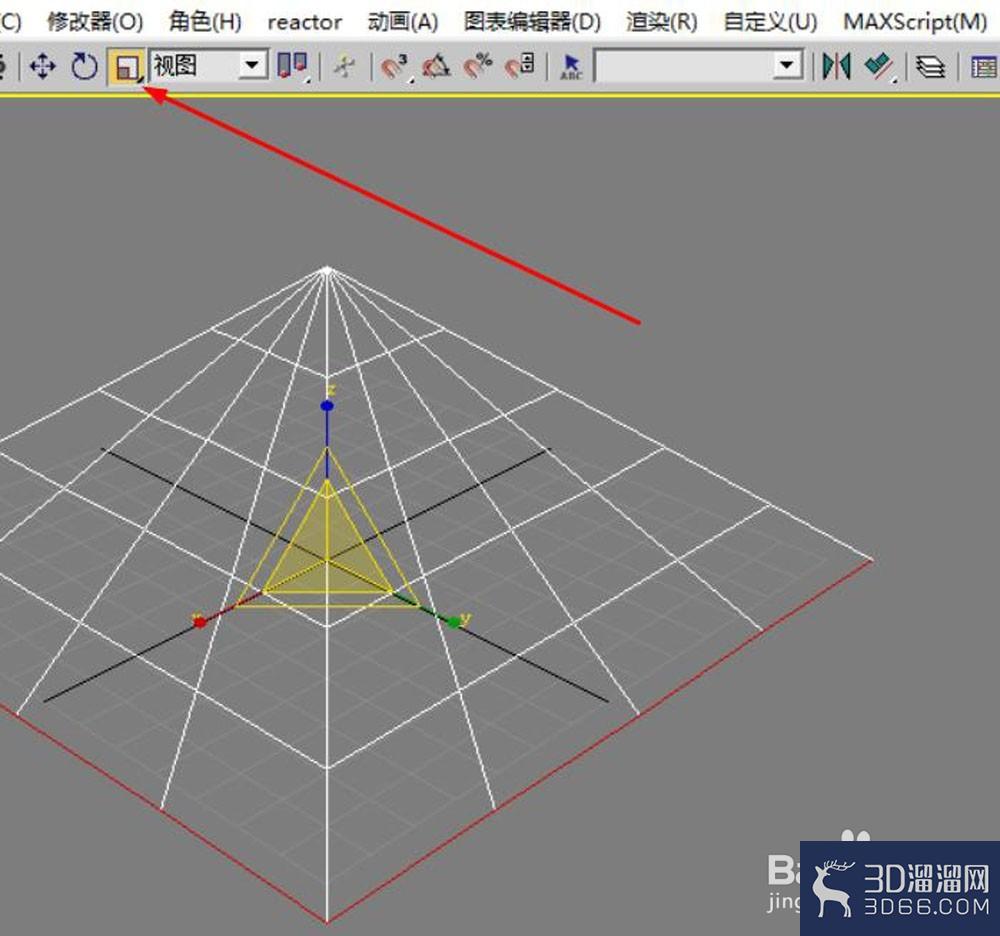Toggle the Percent Snap magnet
Screen dimensions: 1000x936
point(478,67)
